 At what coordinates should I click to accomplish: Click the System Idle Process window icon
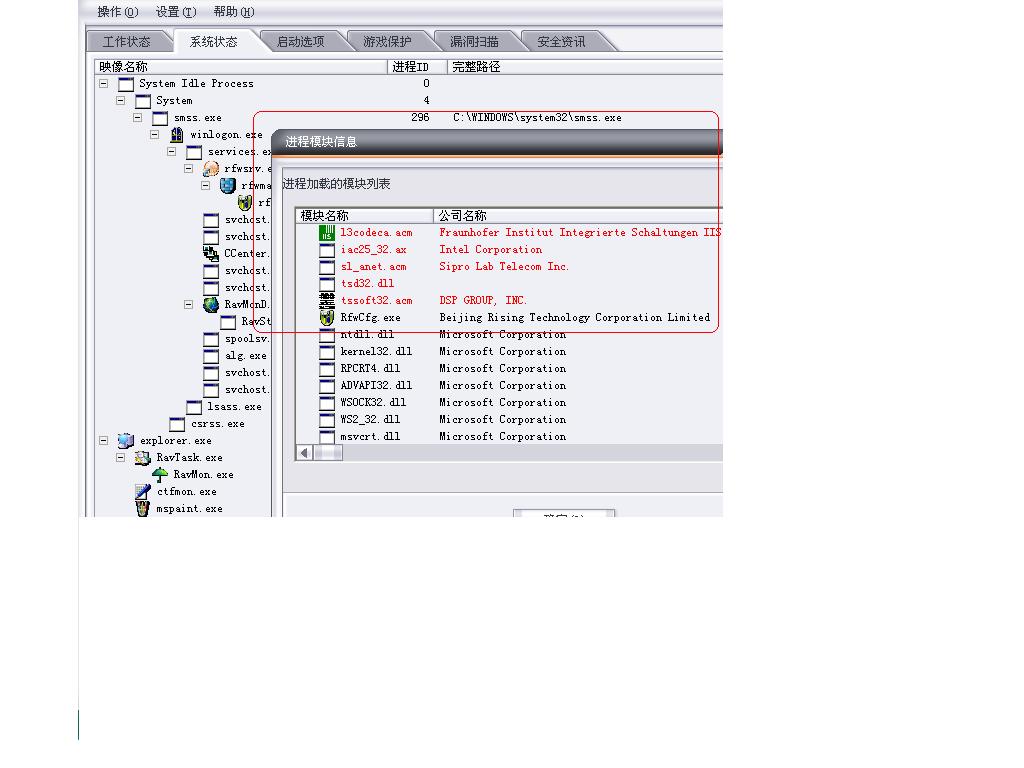pyautogui.click(x=126, y=84)
